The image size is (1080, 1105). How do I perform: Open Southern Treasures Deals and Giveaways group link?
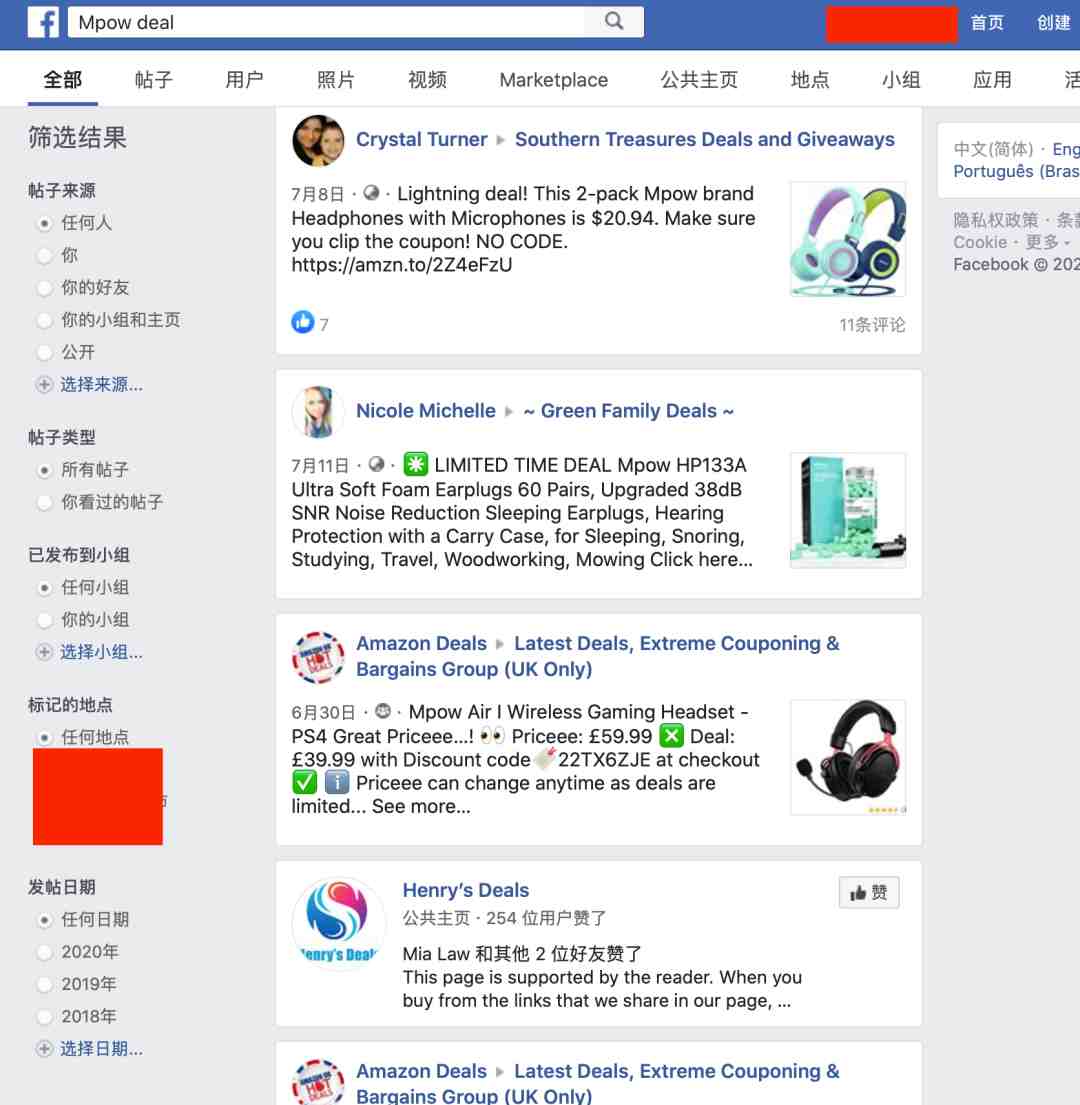click(x=705, y=140)
